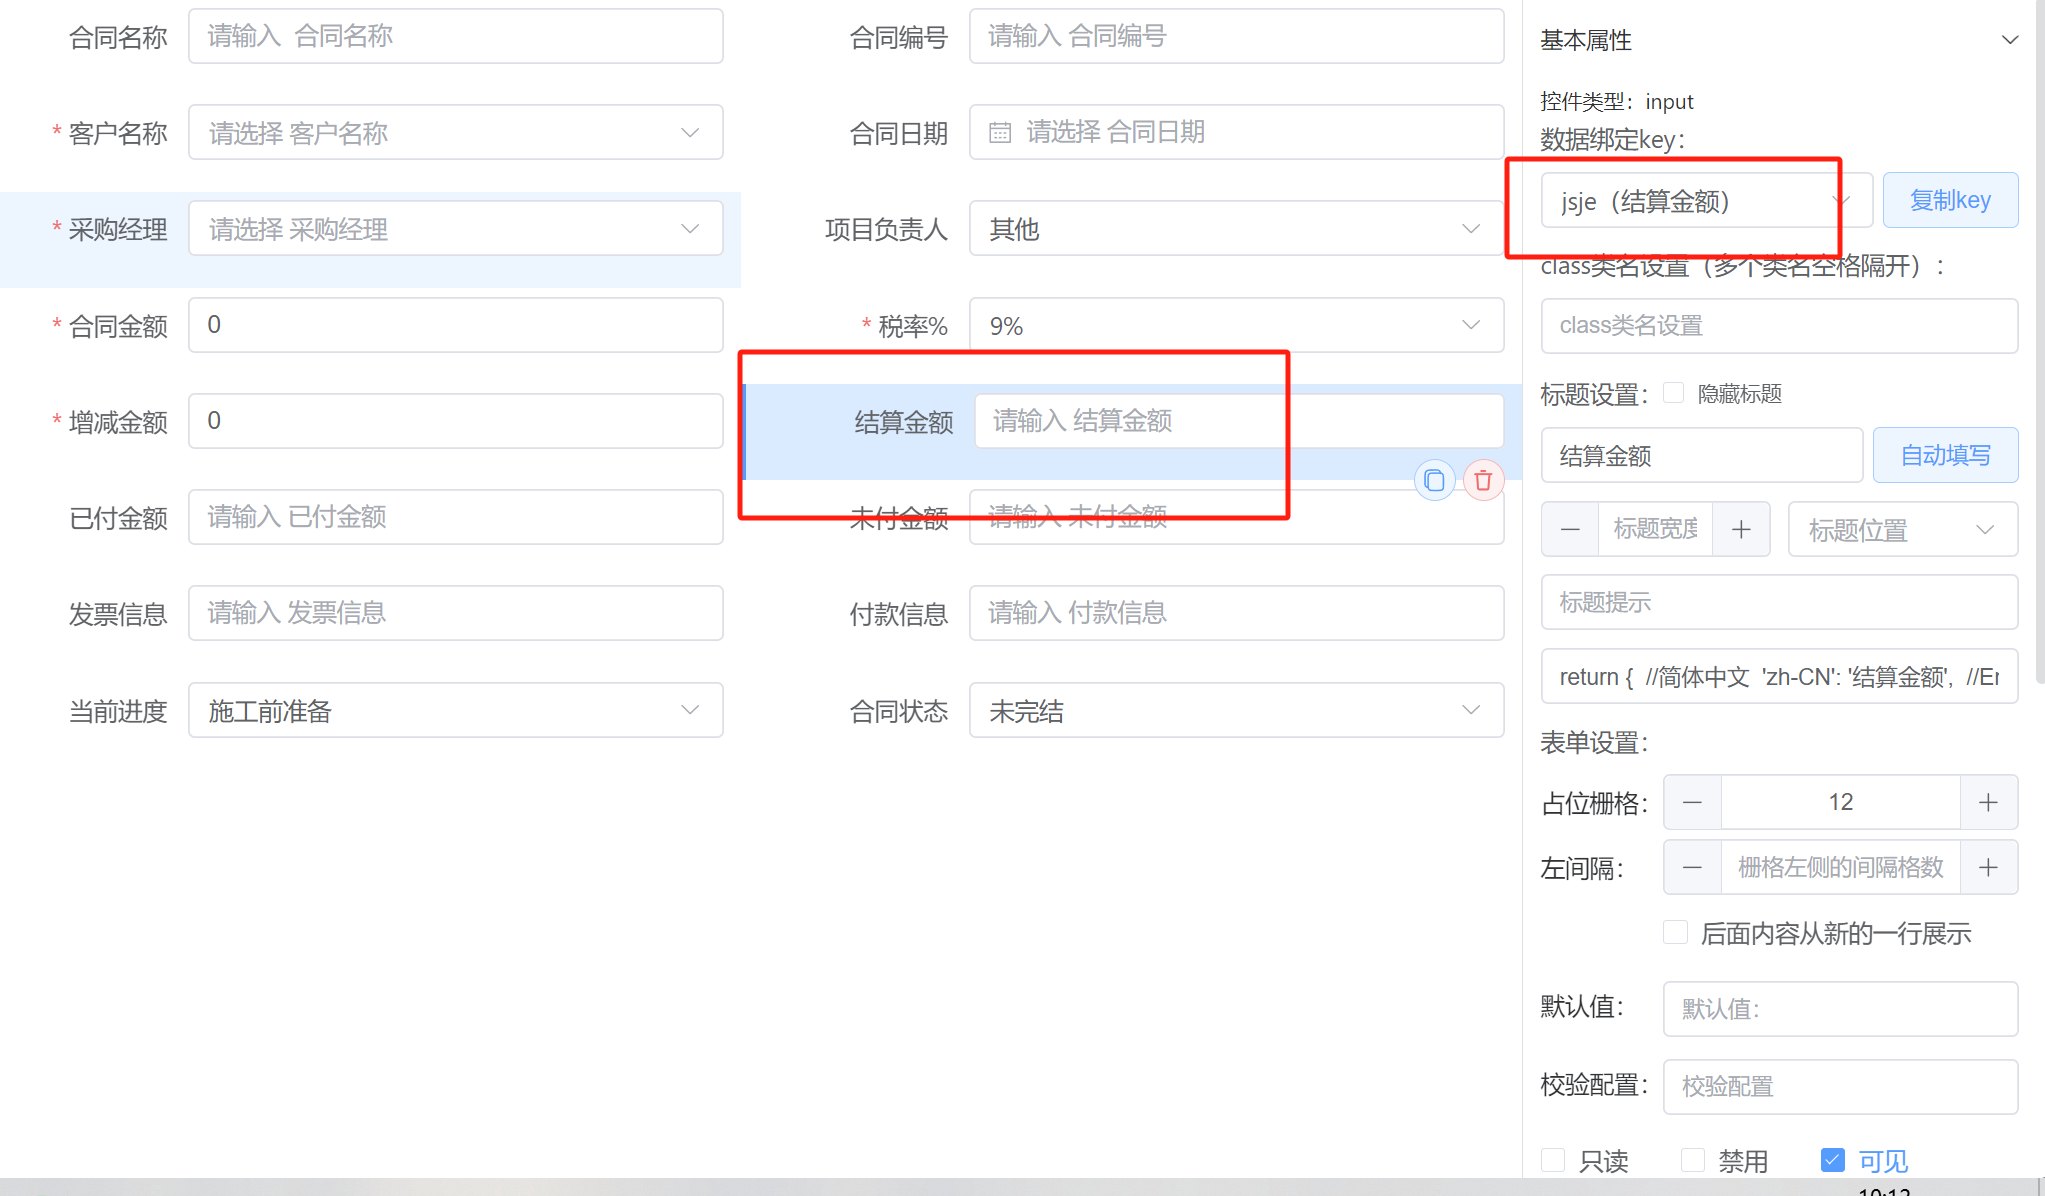
Task: Decrease 占位栅格 with the minus button
Action: [x=1692, y=802]
